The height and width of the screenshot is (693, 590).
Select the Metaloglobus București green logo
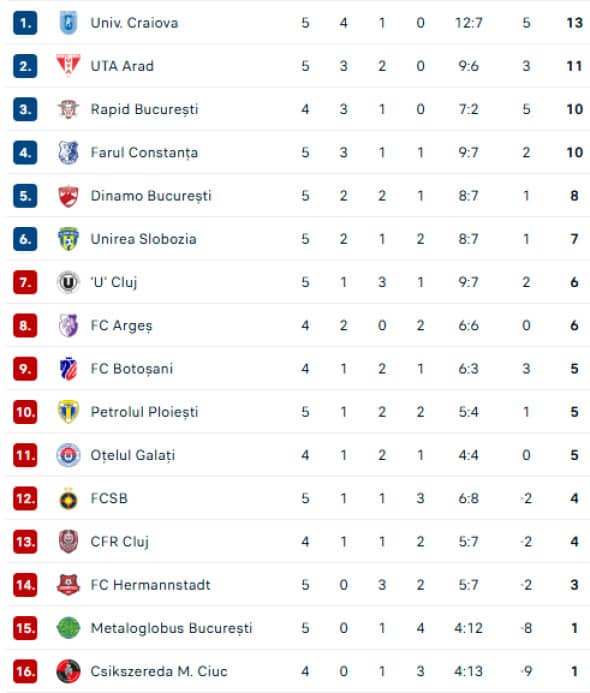click(x=69, y=628)
